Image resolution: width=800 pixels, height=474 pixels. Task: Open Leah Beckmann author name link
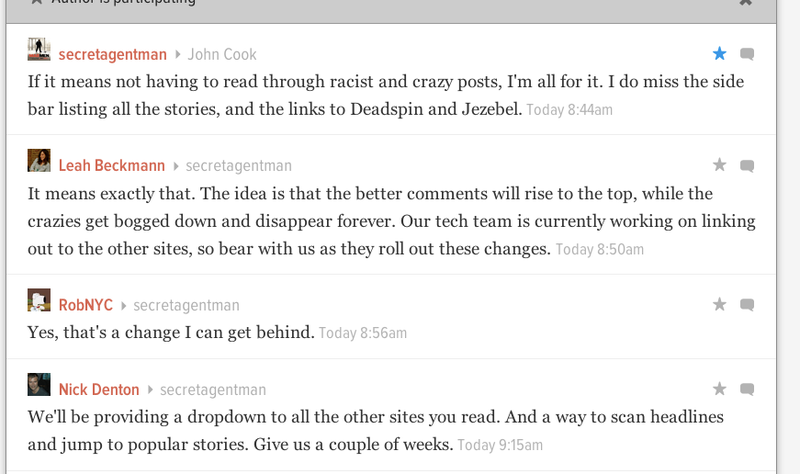tap(112, 165)
